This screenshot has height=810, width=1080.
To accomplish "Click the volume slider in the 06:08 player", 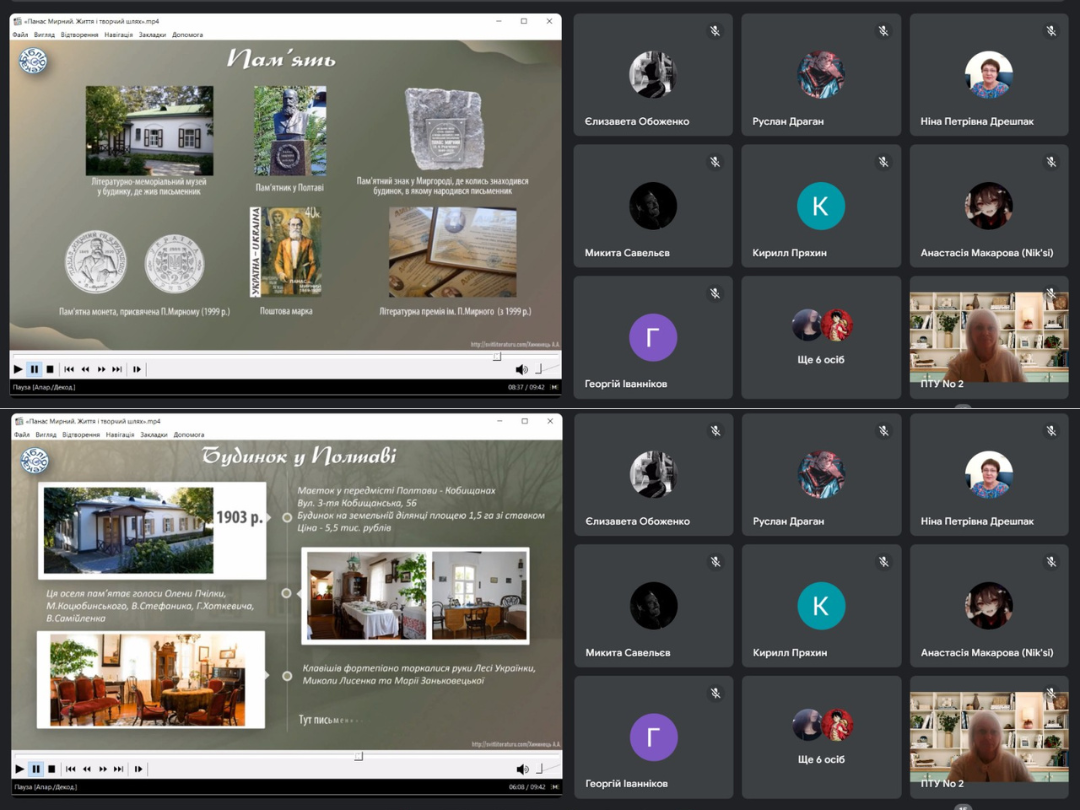I will (x=547, y=769).
